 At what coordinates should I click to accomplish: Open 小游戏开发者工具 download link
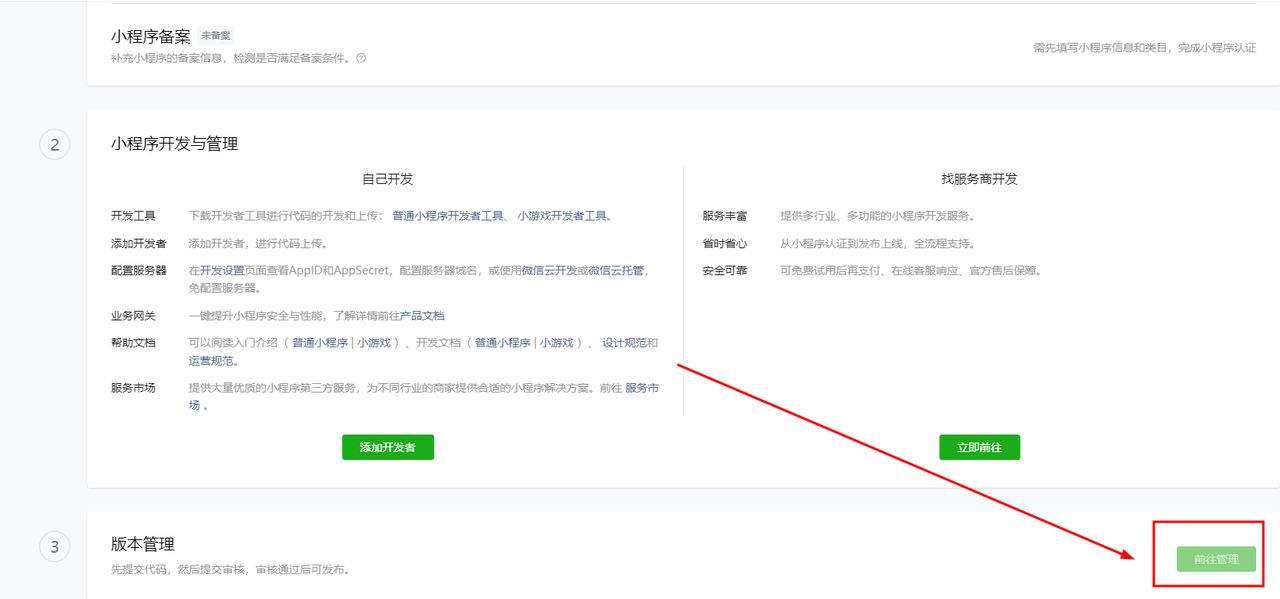(565, 215)
